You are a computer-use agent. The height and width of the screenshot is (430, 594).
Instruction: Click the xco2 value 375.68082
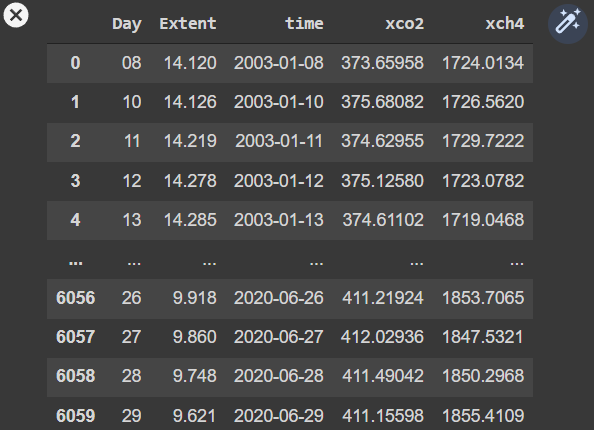click(x=382, y=102)
